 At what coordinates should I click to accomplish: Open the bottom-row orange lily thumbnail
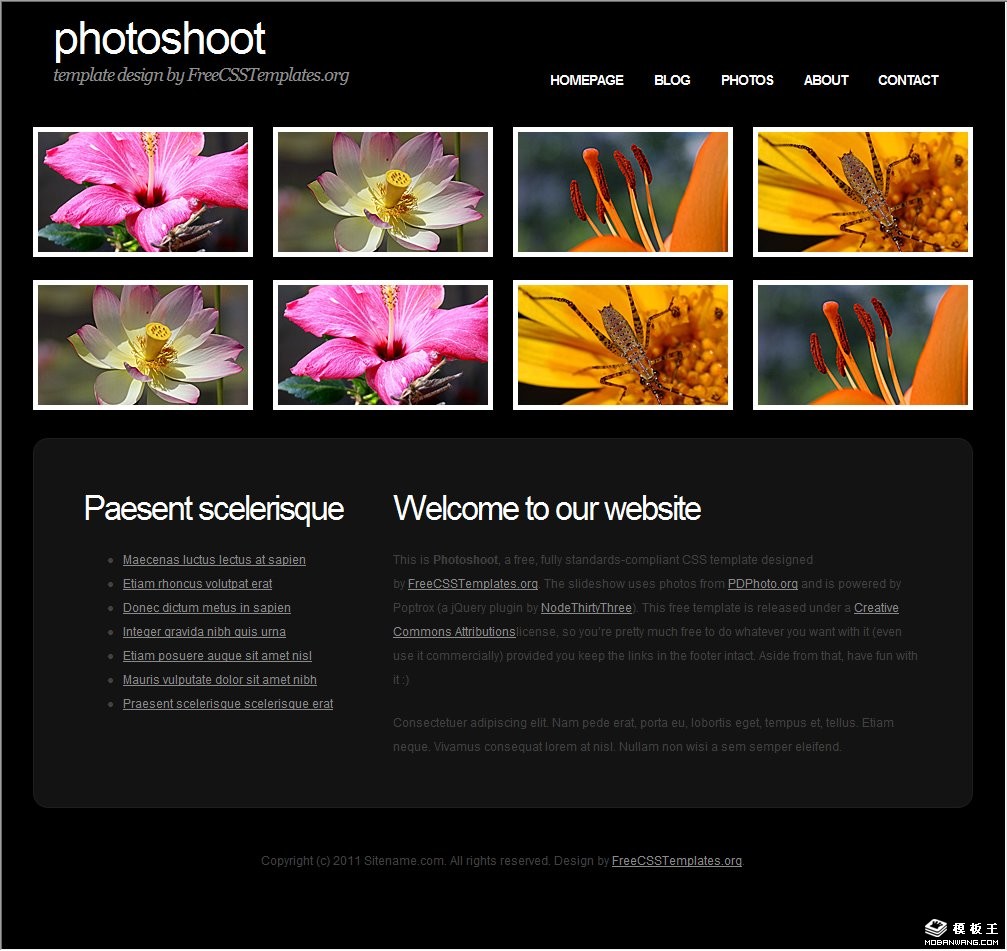[863, 345]
